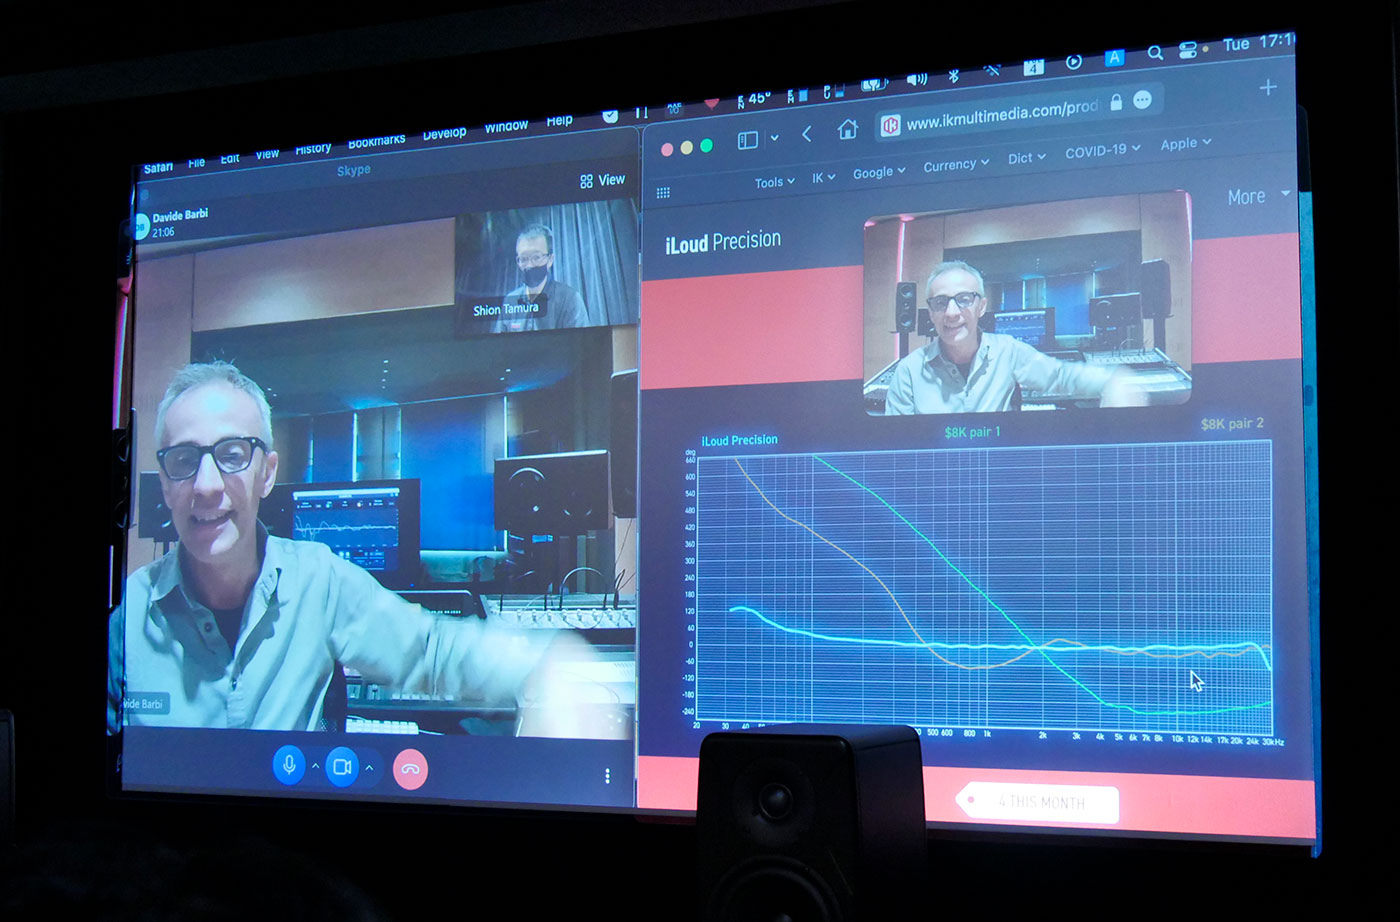Image resolution: width=1400 pixels, height=922 pixels.
Task: Open the Safari menu in menu bar
Action: 158,167
